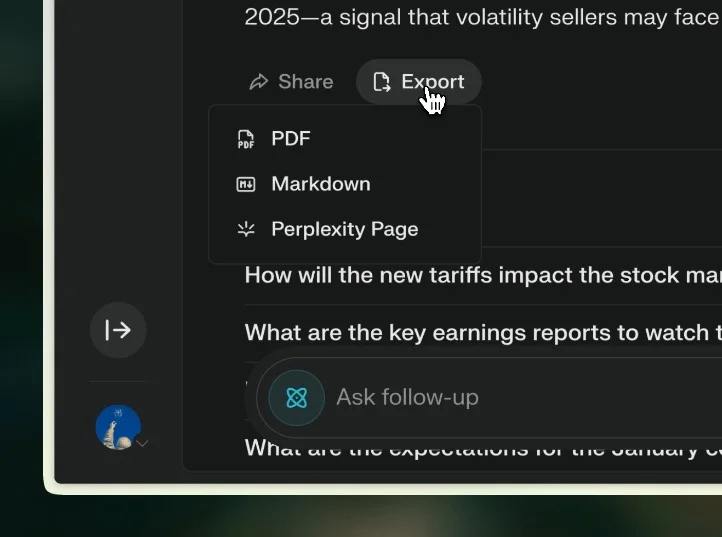This screenshot has height=537, width=722.
Task: Toggle the Export dropdown label
Action: click(432, 82)
